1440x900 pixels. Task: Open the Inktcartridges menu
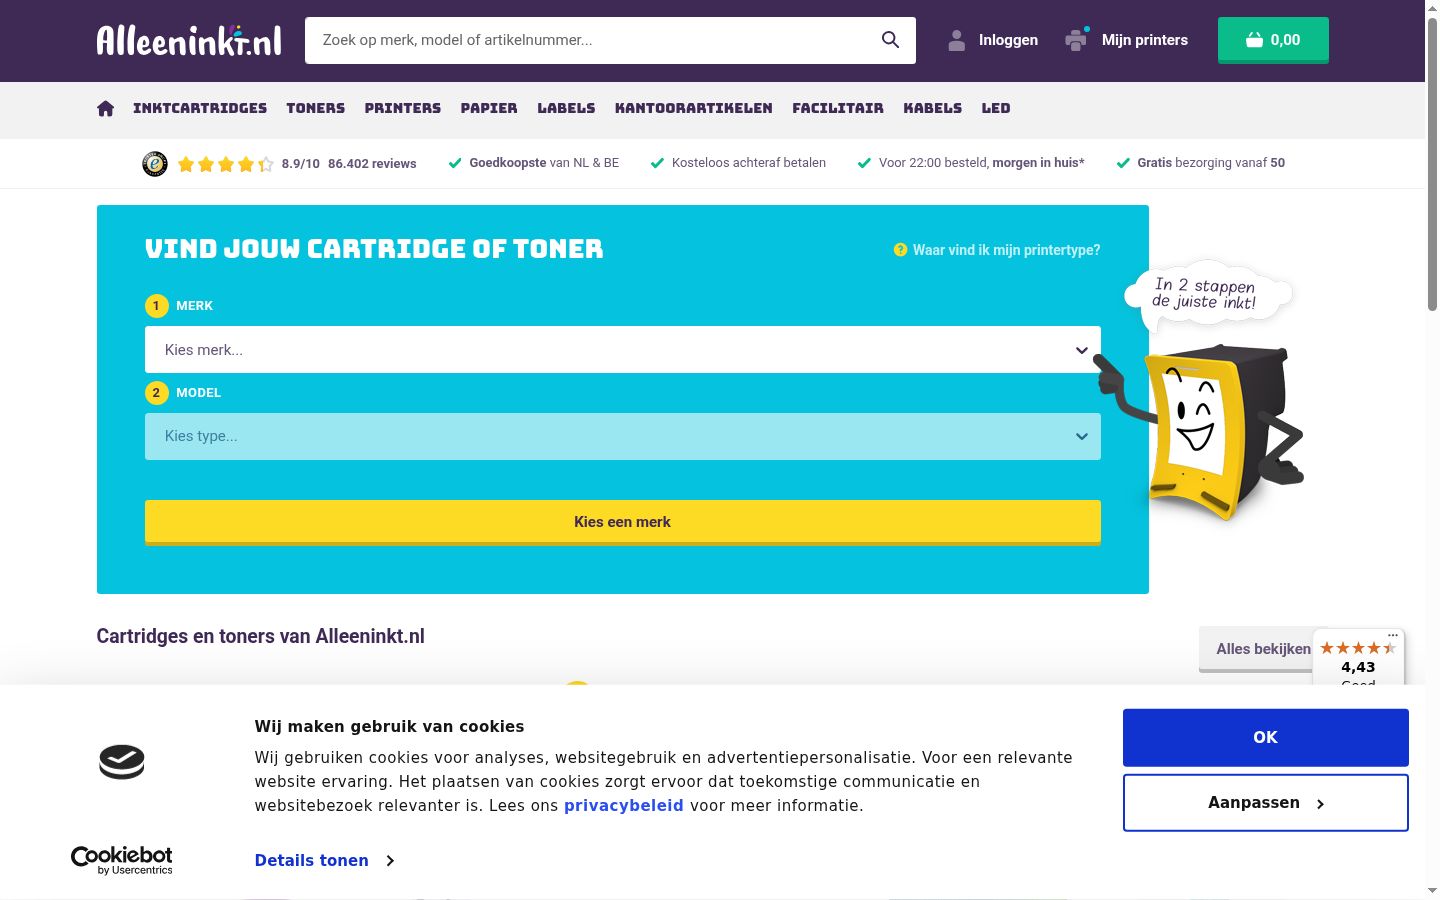(200, 108)
